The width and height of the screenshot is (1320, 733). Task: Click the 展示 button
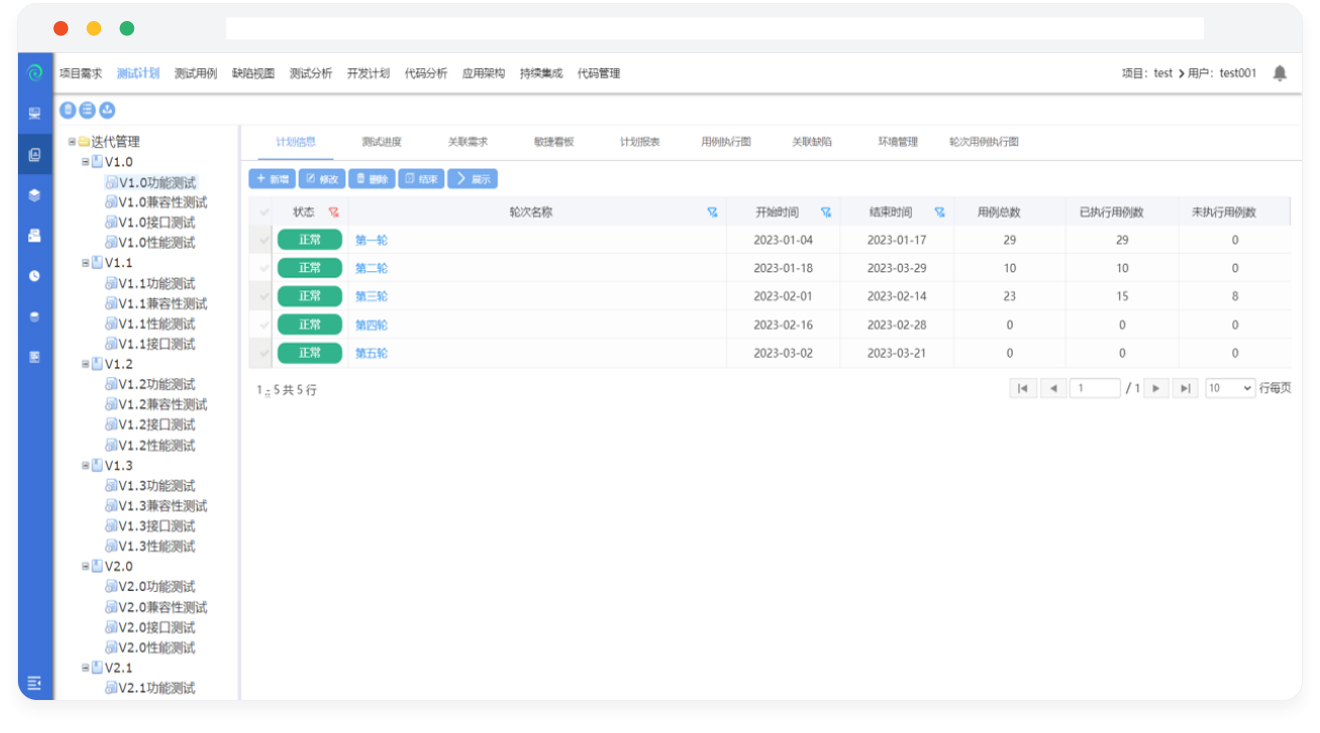pyautogui.click(x=473, y=179)
